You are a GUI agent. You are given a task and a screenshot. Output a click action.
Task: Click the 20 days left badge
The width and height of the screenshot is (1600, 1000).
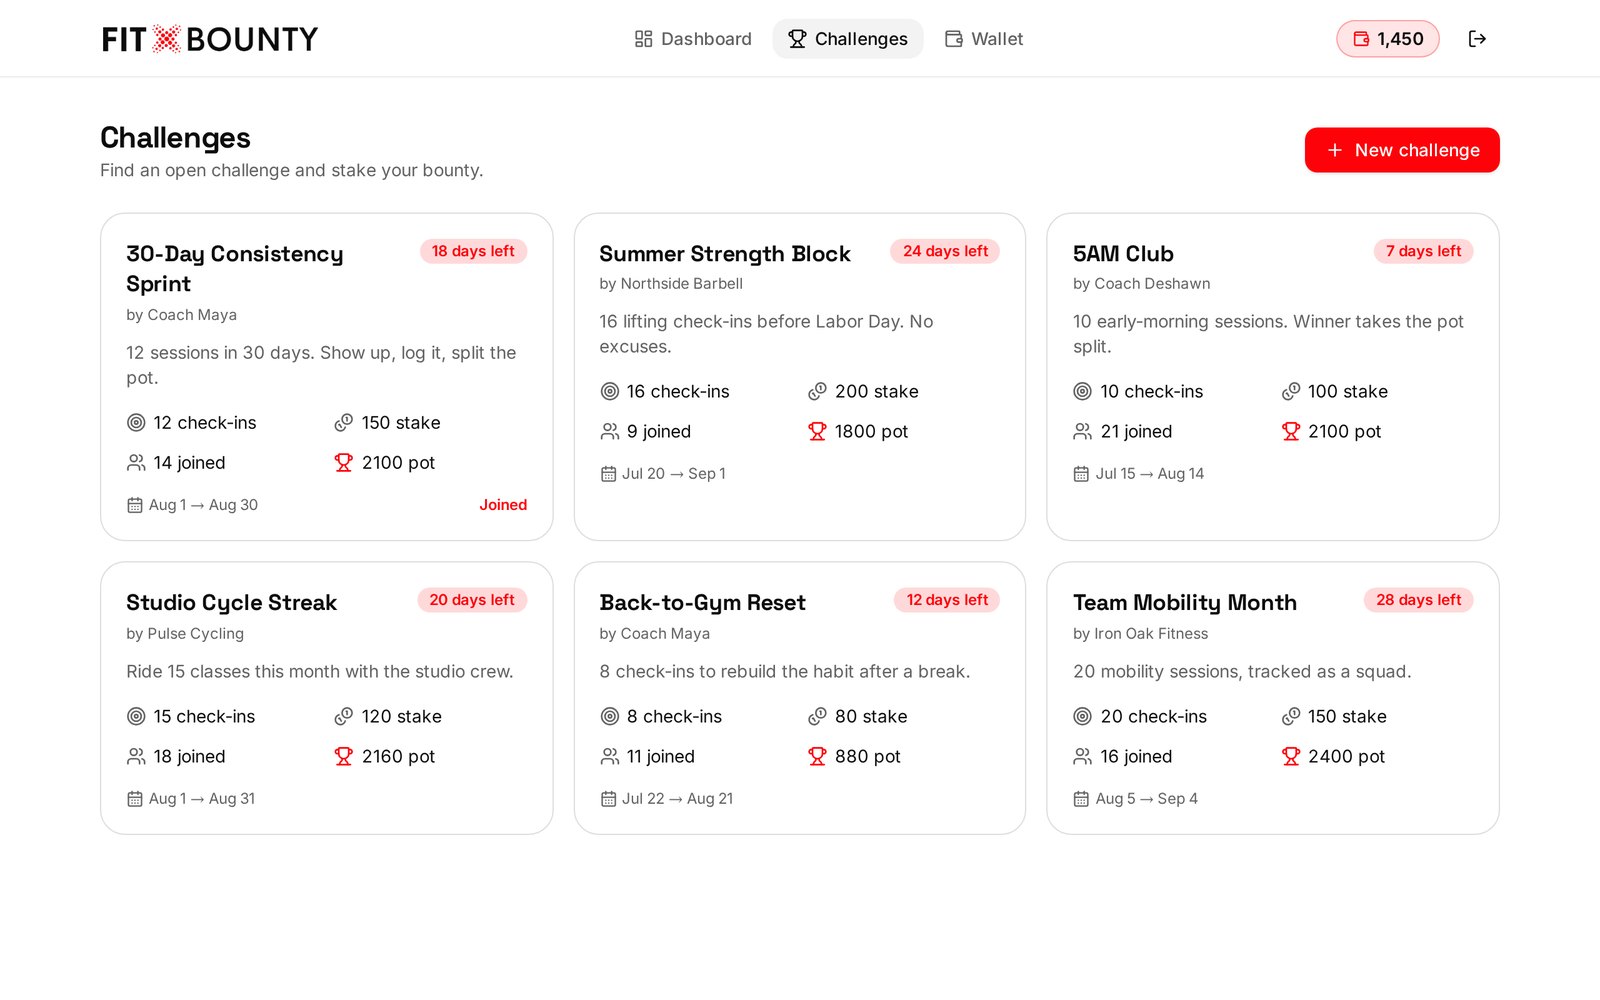click(472, 600)
